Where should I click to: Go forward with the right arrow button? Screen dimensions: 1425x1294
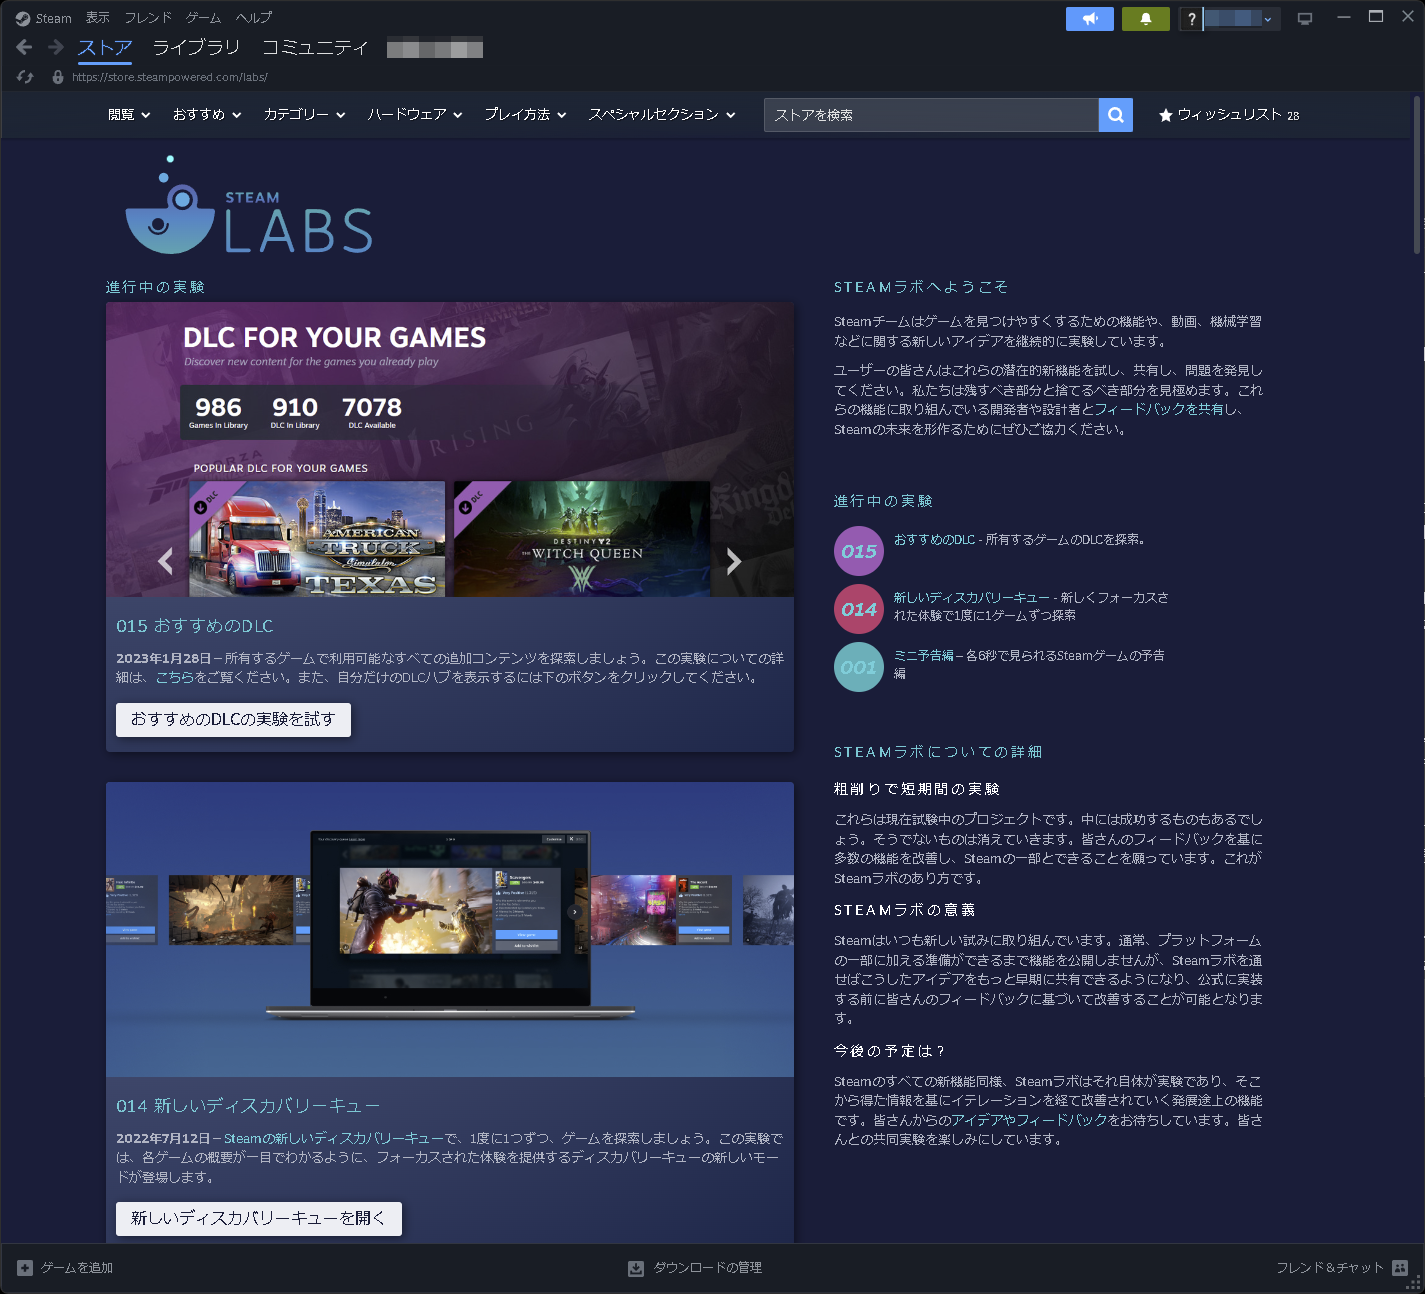[x=56, y=47]
